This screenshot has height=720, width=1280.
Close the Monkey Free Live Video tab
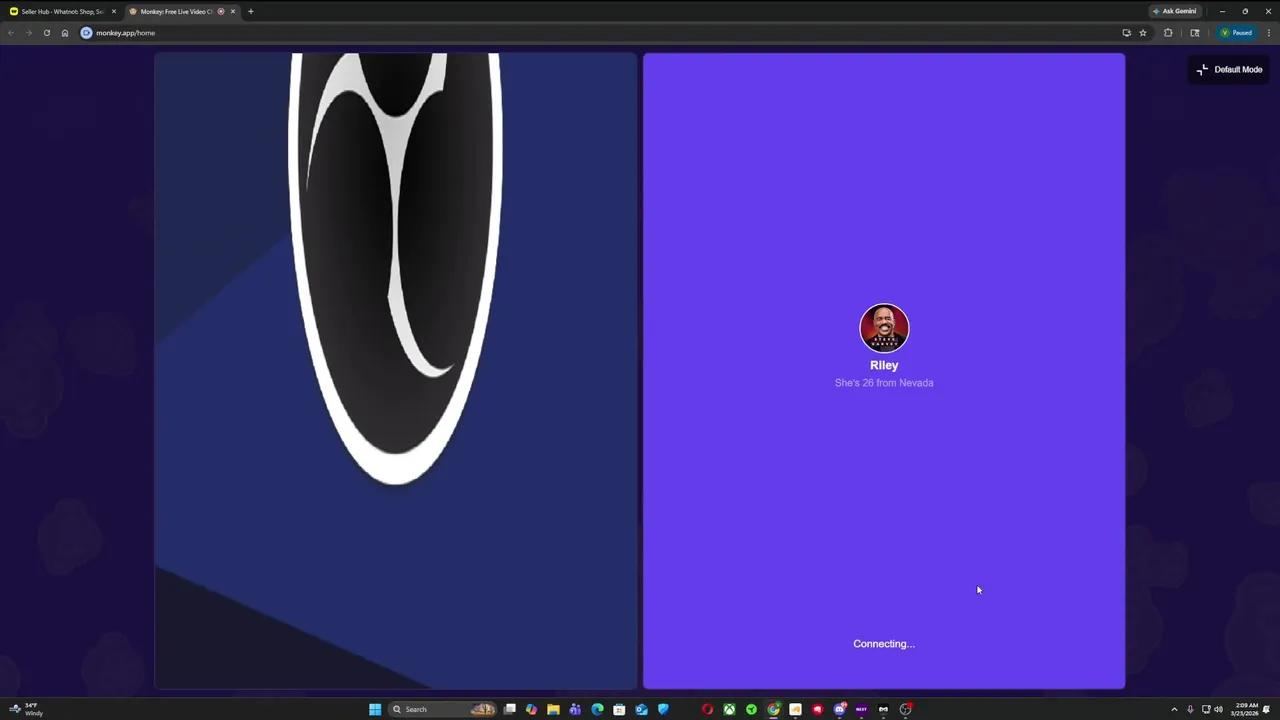coord(232,11)
